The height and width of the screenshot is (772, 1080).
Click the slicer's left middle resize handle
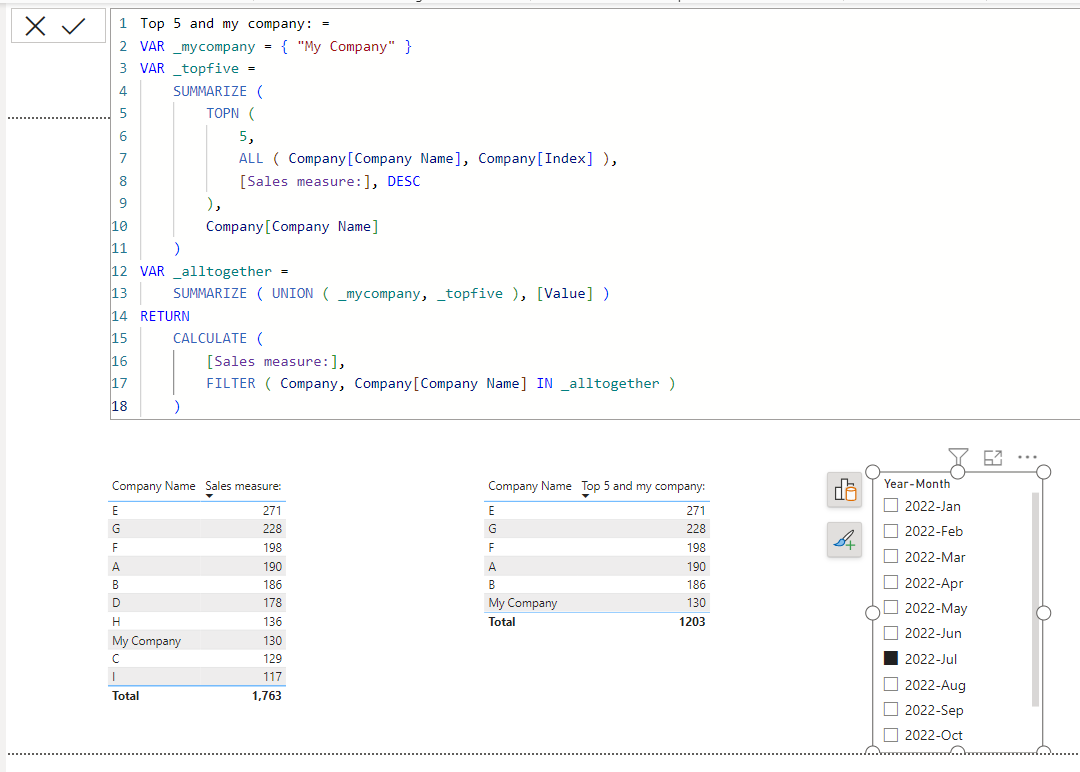(x=873, y=612)
